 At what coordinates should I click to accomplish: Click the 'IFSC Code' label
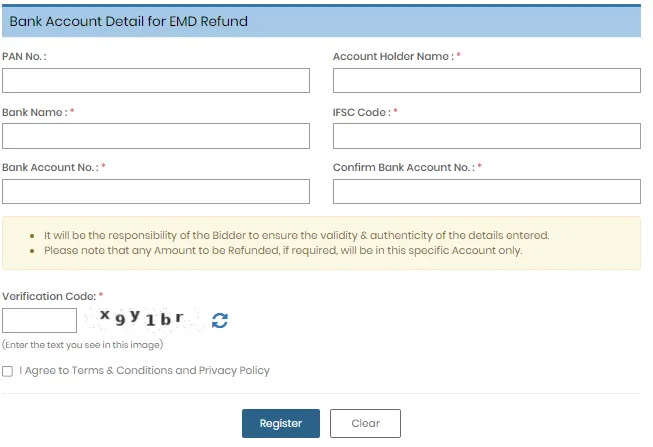tap(361, 112)
